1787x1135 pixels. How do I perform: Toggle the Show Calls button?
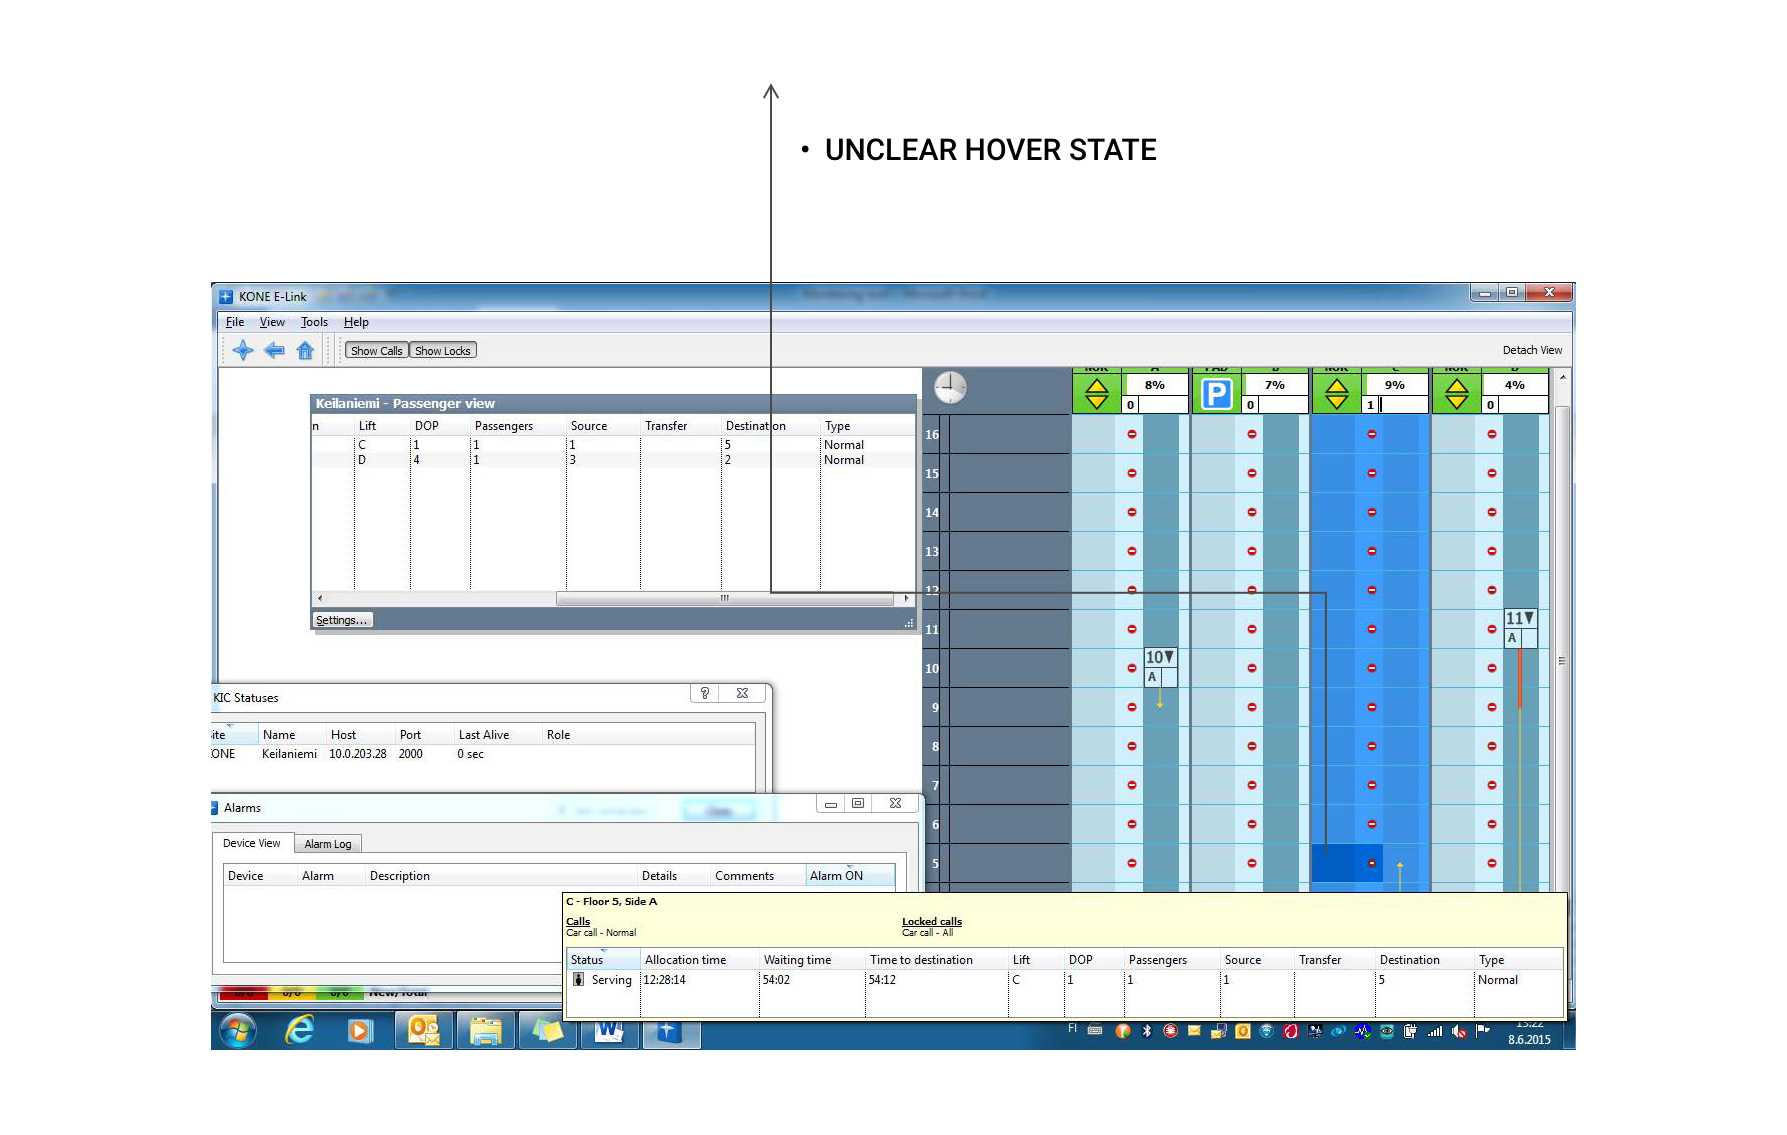tap(376, 351)
